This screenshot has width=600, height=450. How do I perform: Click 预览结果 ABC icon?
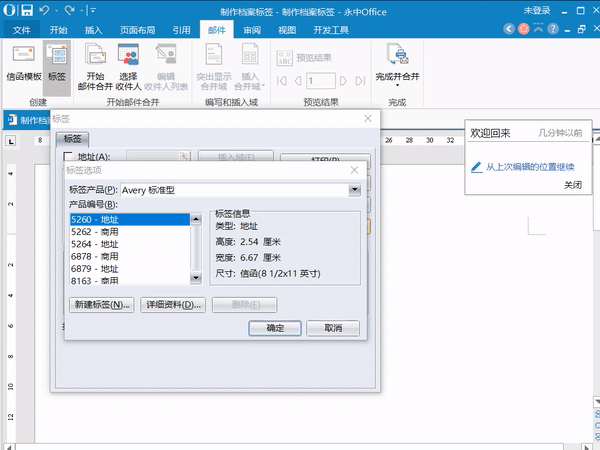[284, 58]
